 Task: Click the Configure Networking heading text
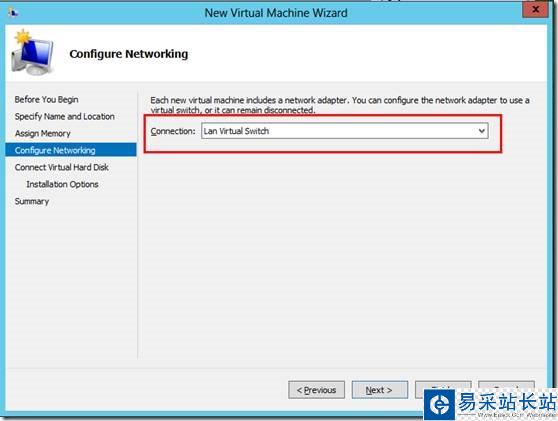click(x=129, y=54)
